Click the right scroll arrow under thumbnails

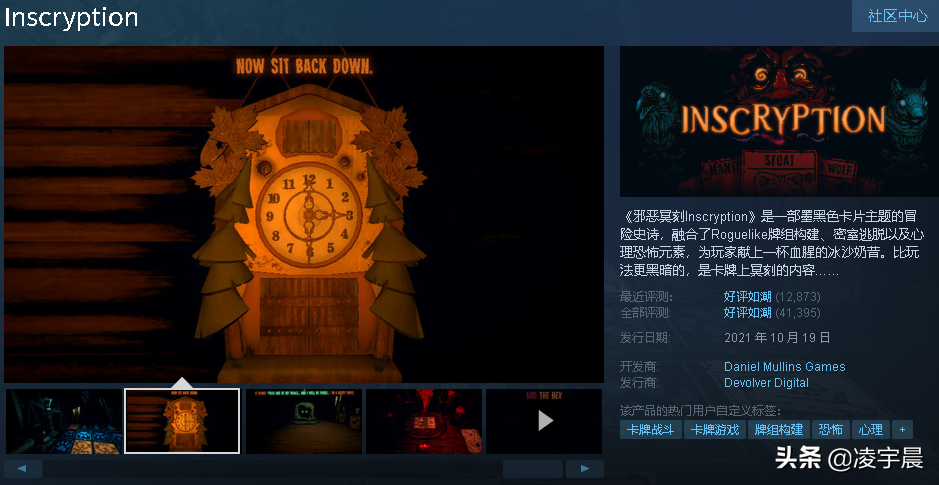point(584,469)
